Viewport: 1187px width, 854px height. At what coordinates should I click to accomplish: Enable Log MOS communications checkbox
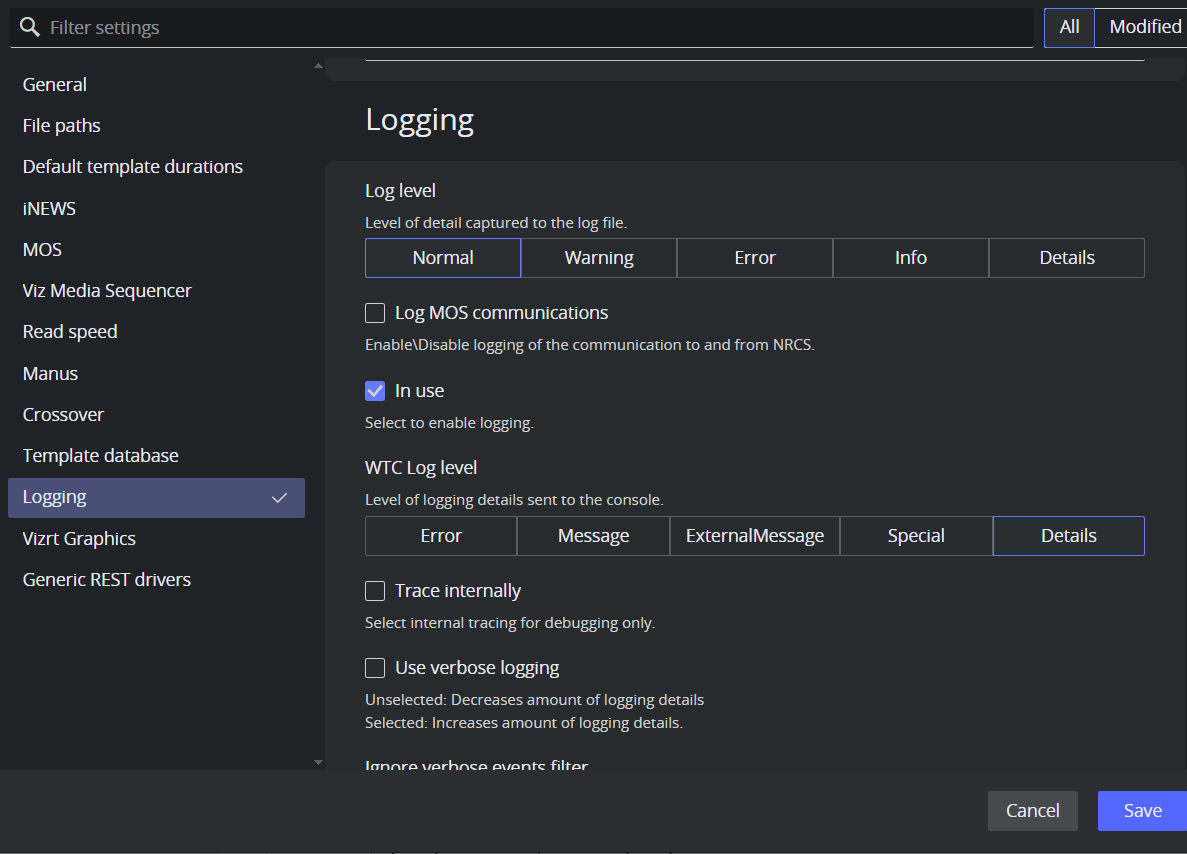375,313
